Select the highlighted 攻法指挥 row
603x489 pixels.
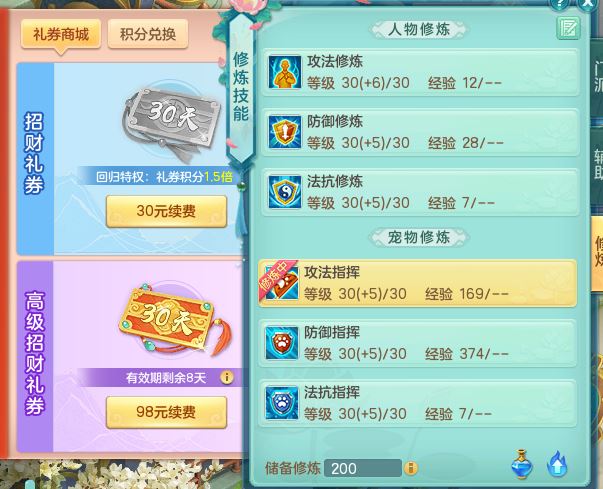[418, 283]
